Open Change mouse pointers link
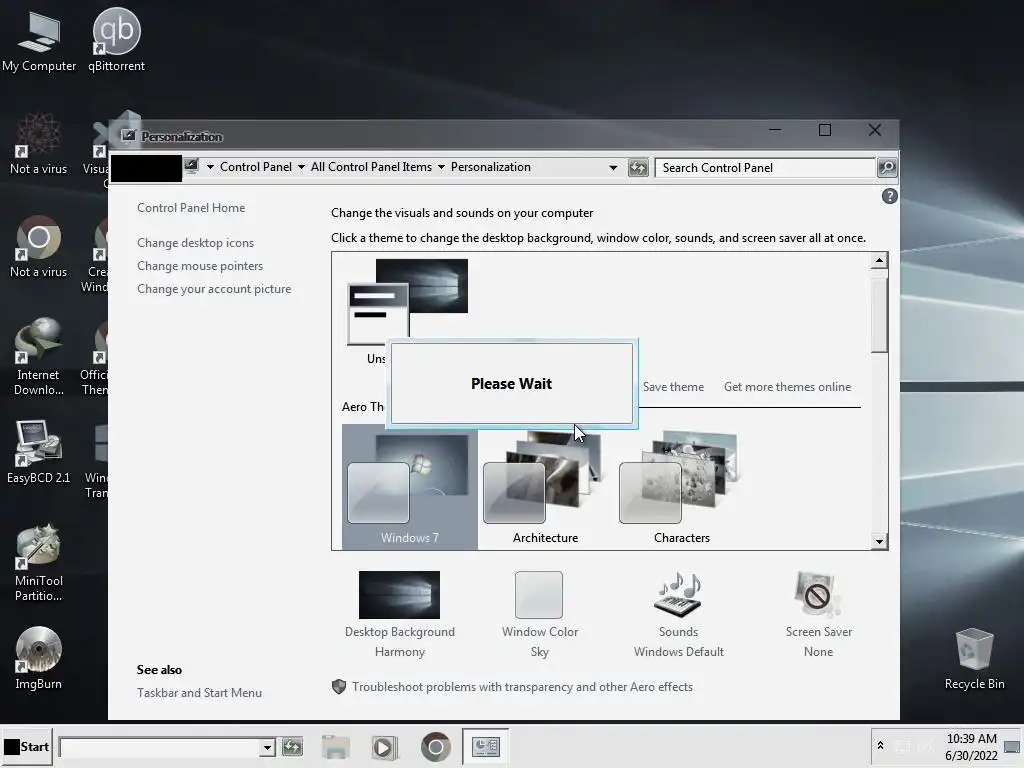Image resolution: width=1024 pixels, height=768 pixels. [x=200, y=266]
